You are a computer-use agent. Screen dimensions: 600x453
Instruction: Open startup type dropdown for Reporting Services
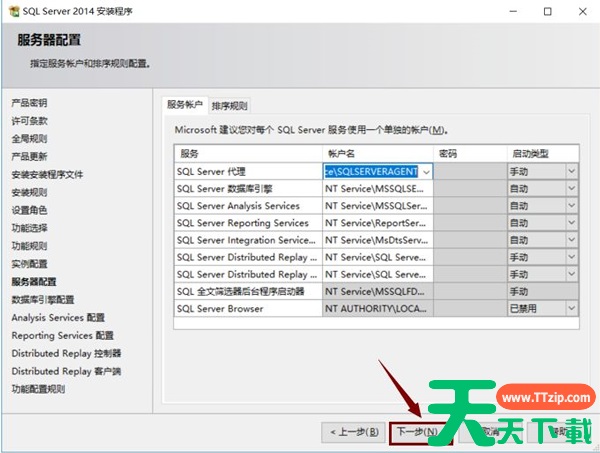(572, 223)
